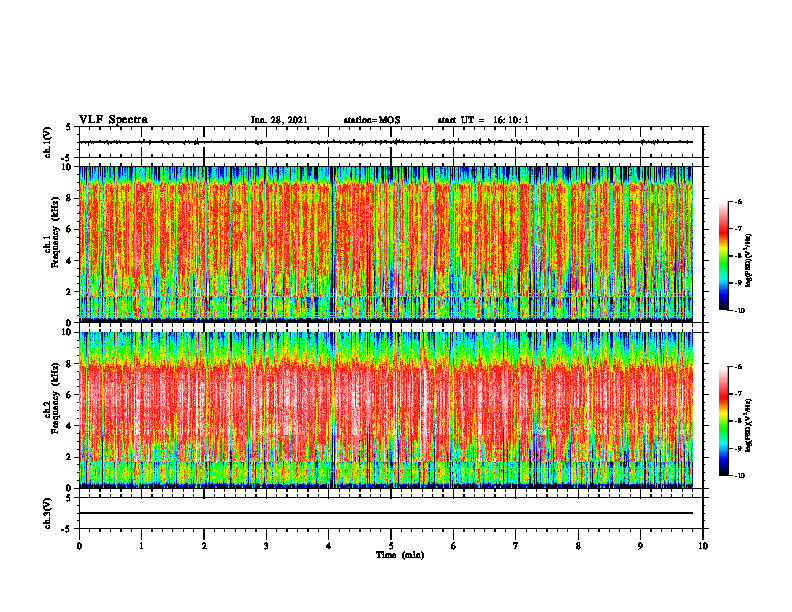
Task: Click time axis tick label 4
Action: point(329,546)
